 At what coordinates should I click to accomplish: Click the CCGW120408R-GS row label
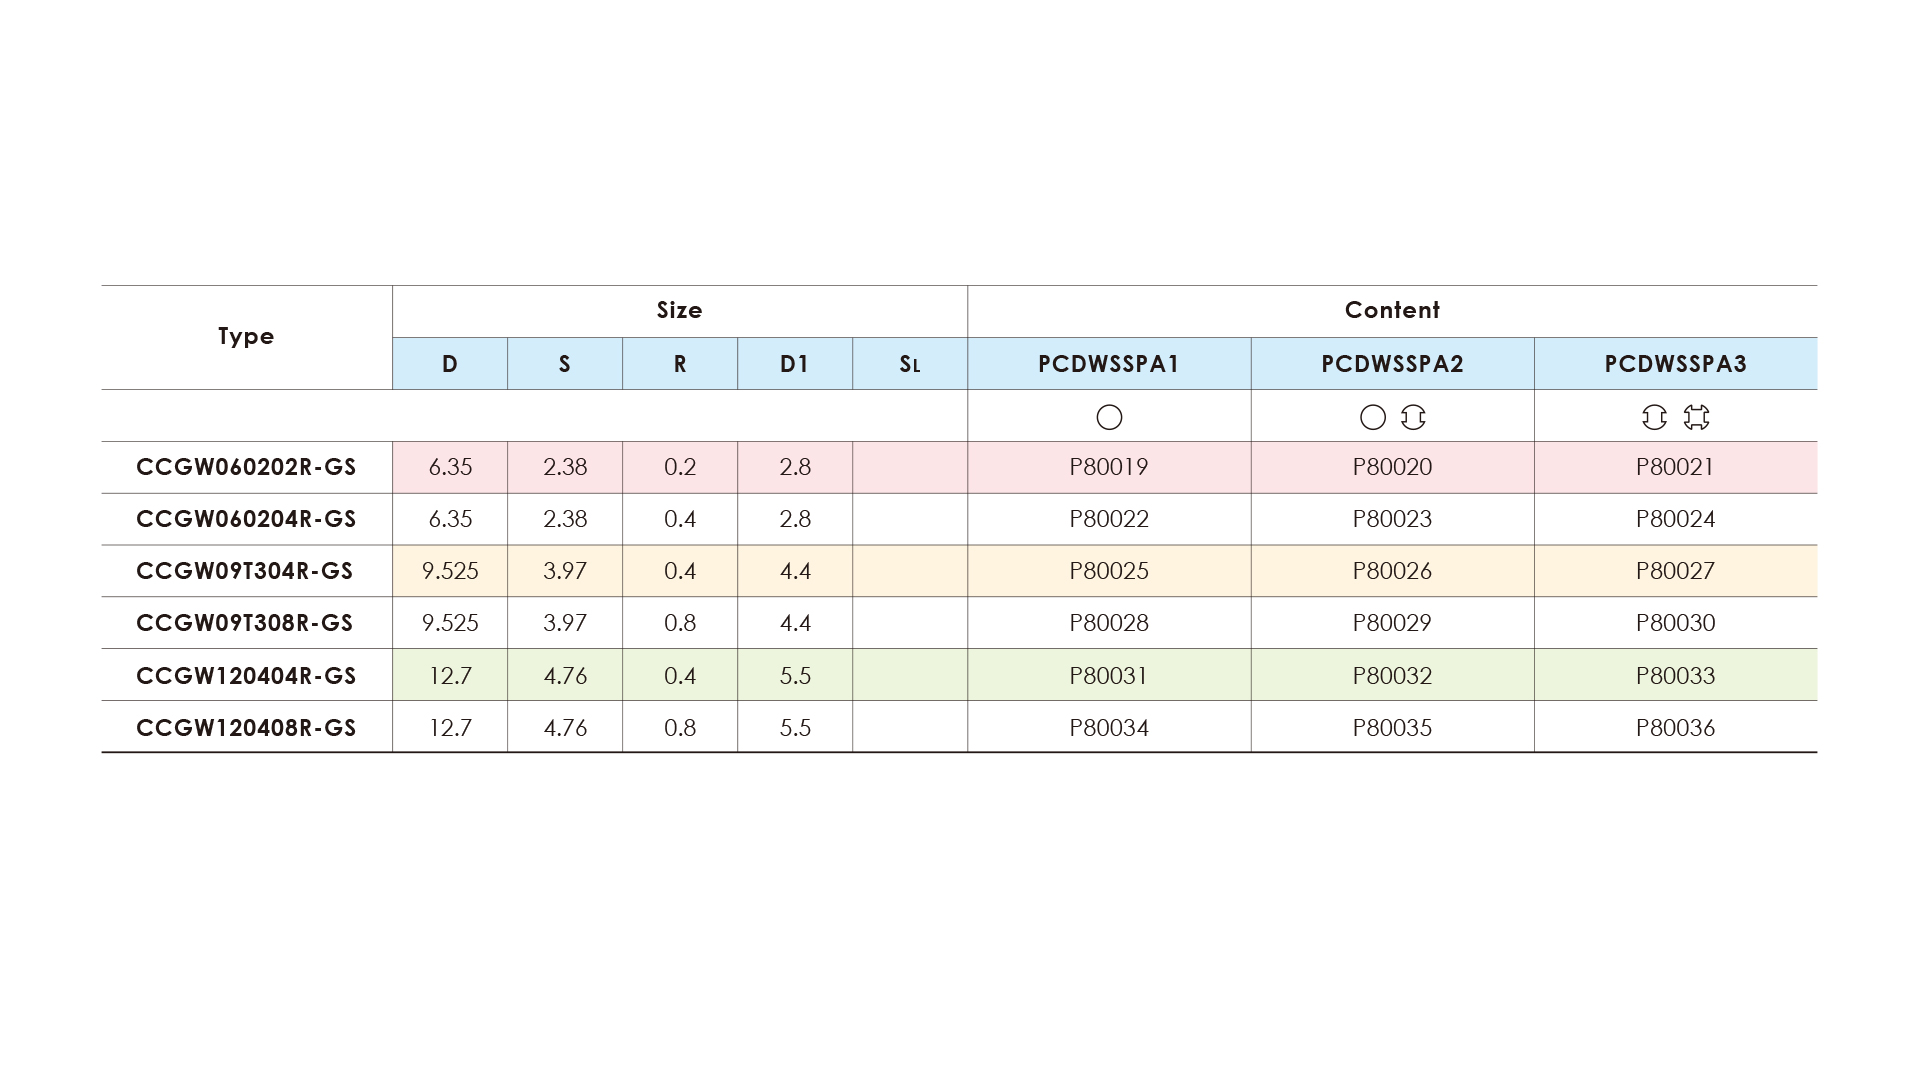coord(246,728)
